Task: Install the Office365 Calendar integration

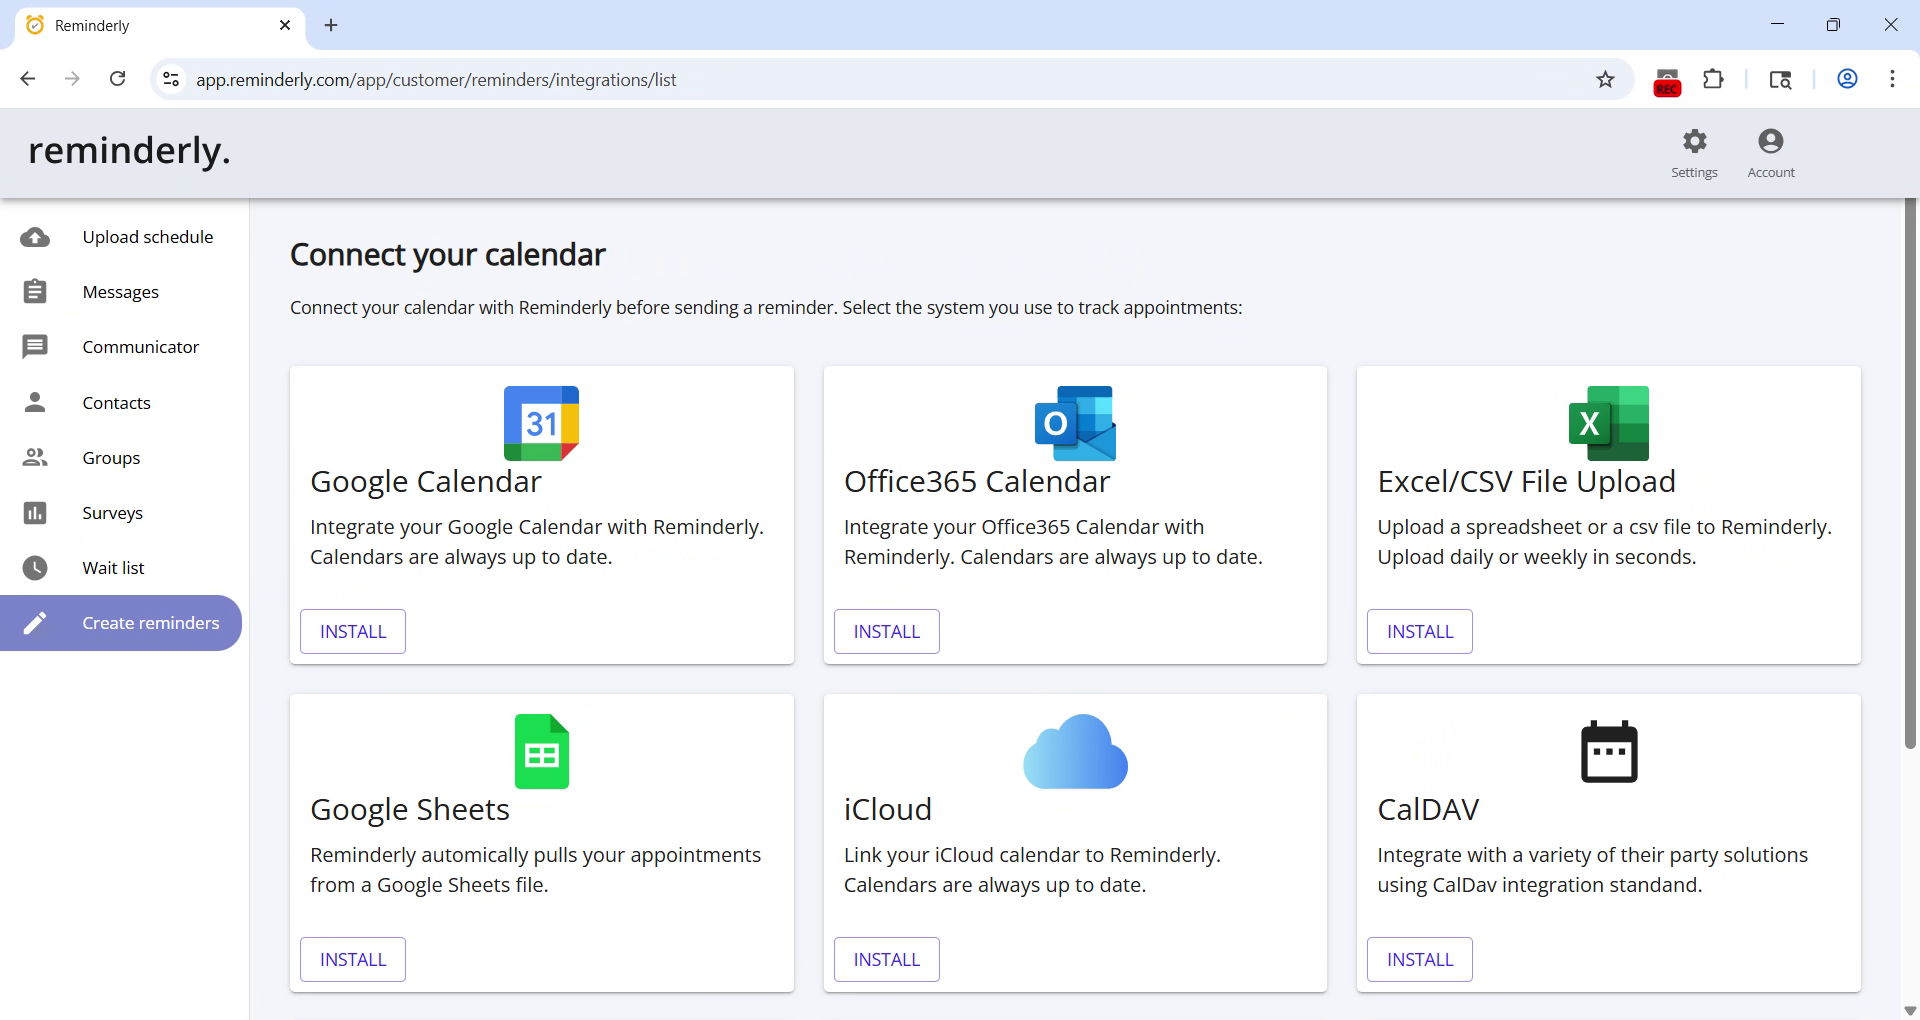Action: [886, 631]
